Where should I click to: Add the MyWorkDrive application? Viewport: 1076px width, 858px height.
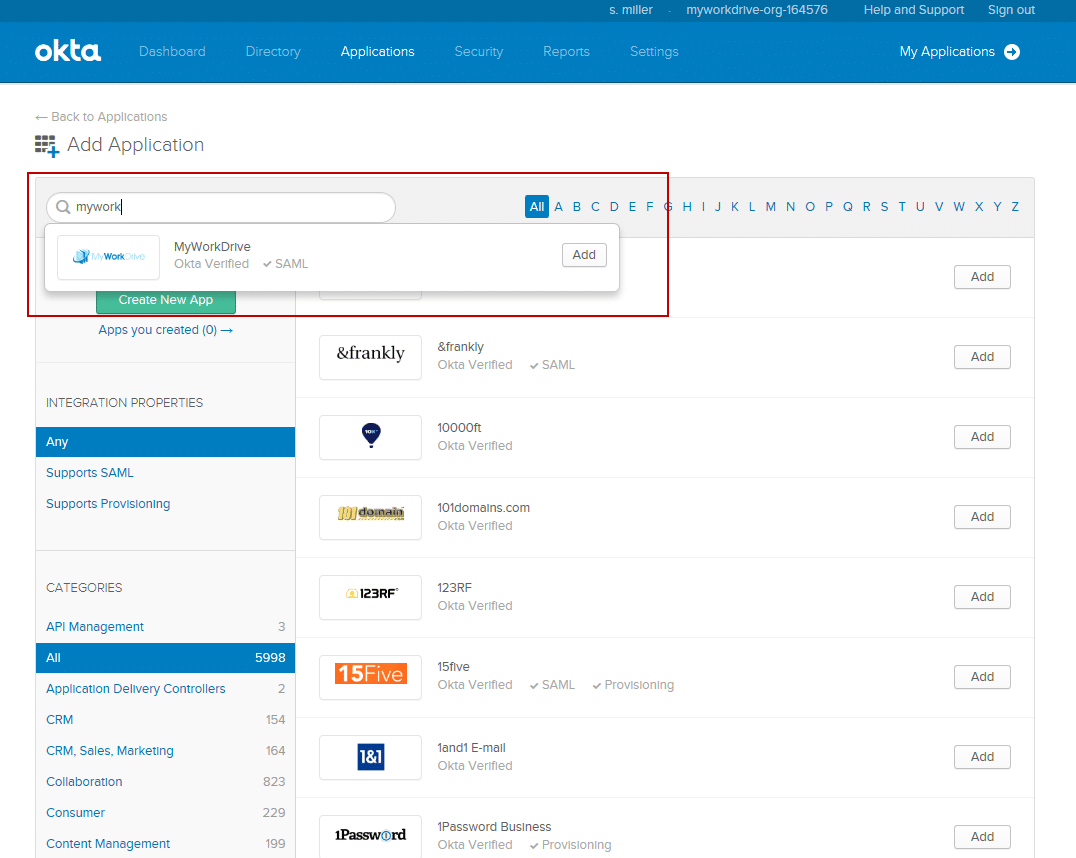[584, 255]
